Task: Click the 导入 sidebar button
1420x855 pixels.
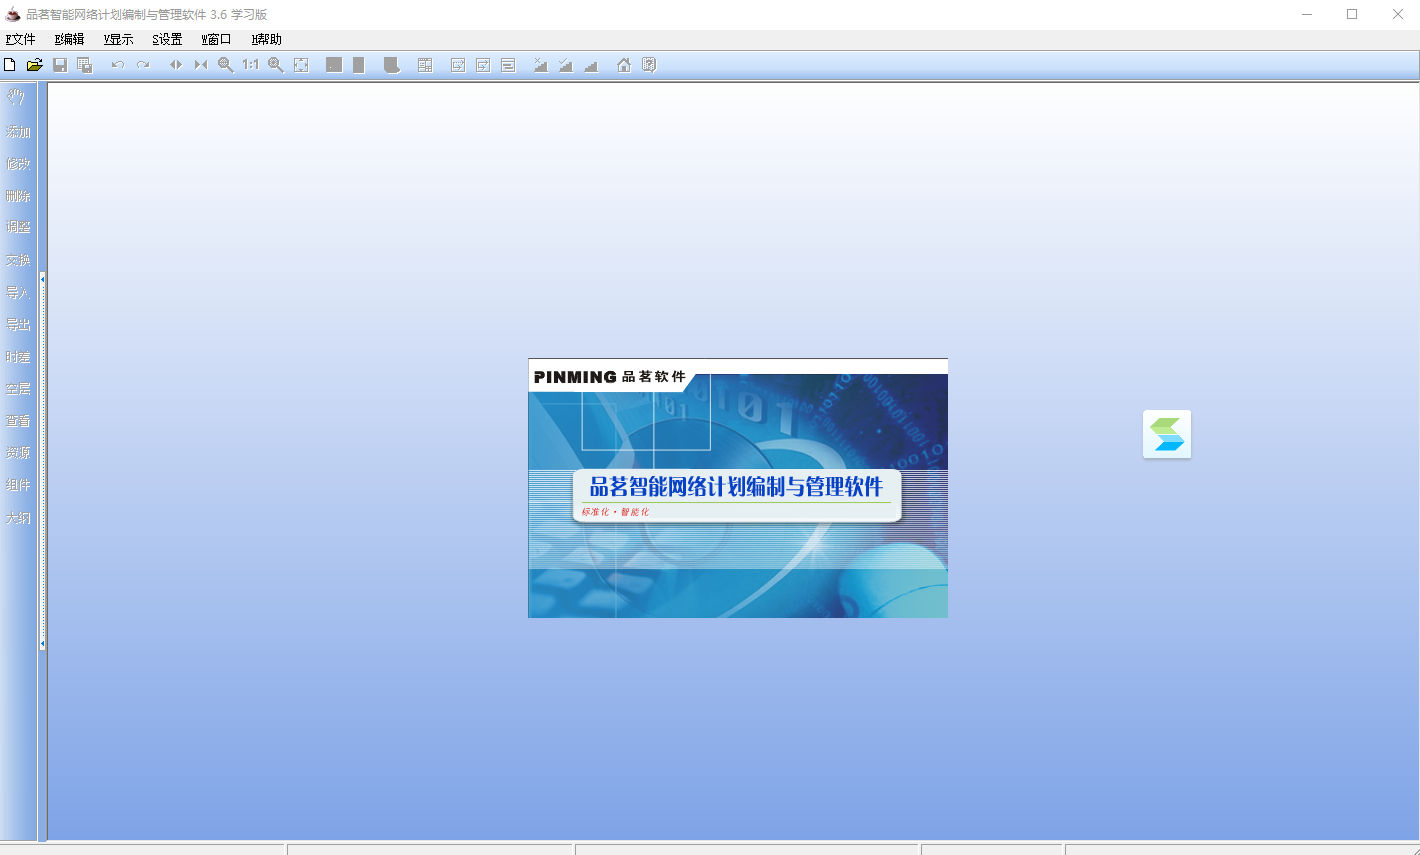Action: (x=18, y=292)
